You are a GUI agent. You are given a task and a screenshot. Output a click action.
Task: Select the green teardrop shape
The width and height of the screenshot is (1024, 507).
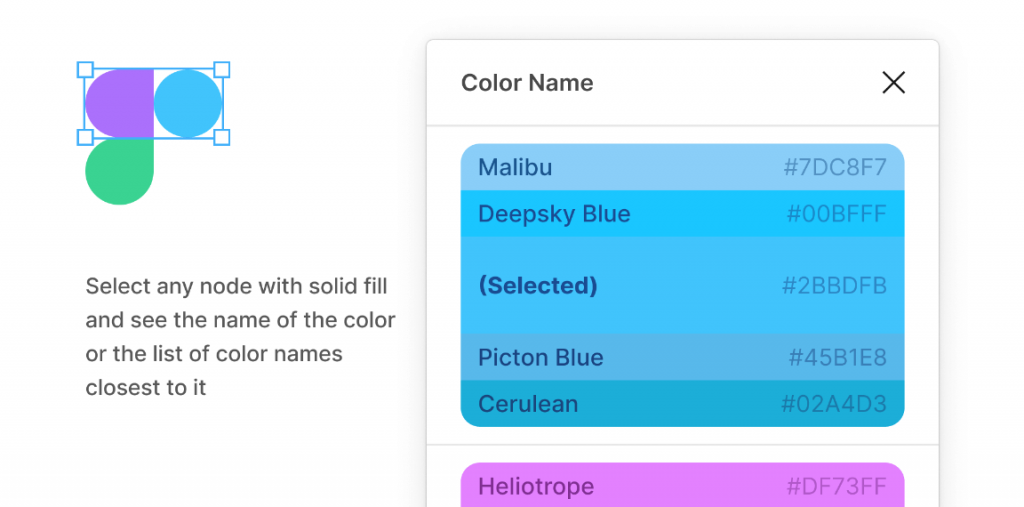click(118, 171)
